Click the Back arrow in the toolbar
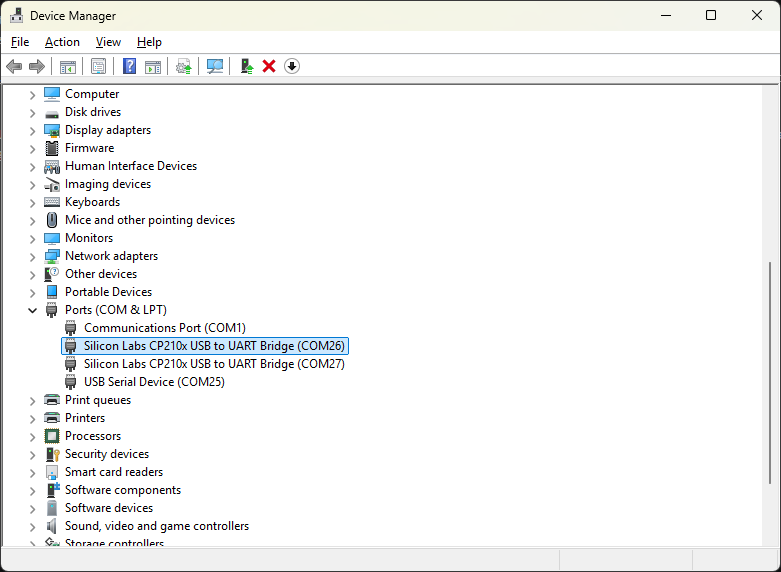 point(14,66)
